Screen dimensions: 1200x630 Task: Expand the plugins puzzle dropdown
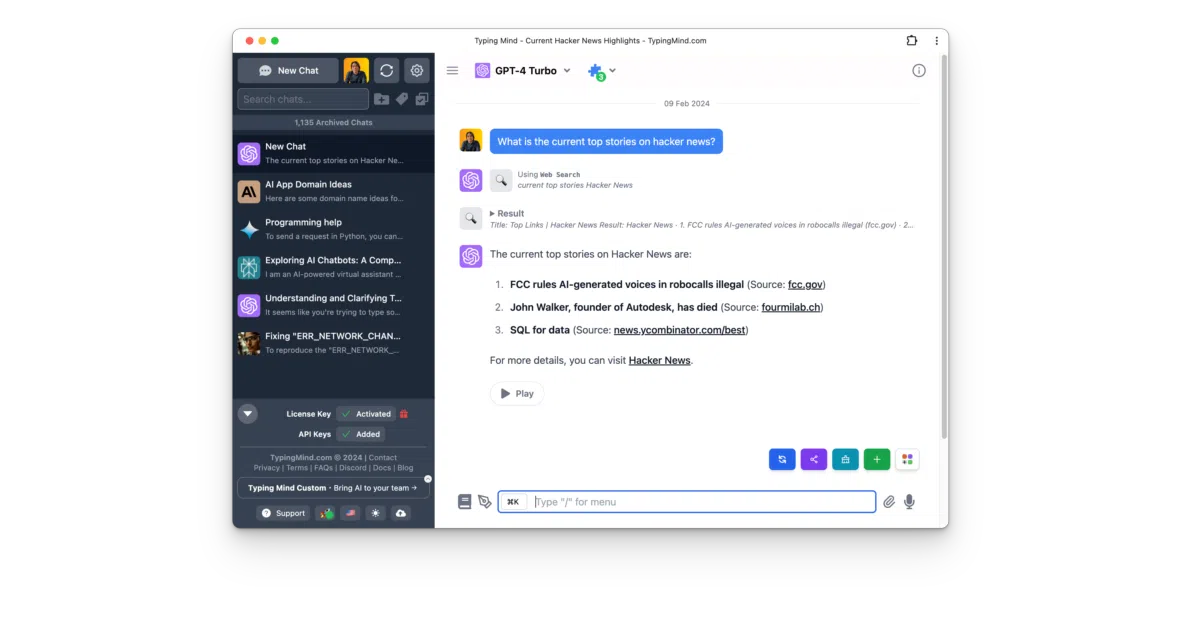pyautogui.click(x=601, y=71)
